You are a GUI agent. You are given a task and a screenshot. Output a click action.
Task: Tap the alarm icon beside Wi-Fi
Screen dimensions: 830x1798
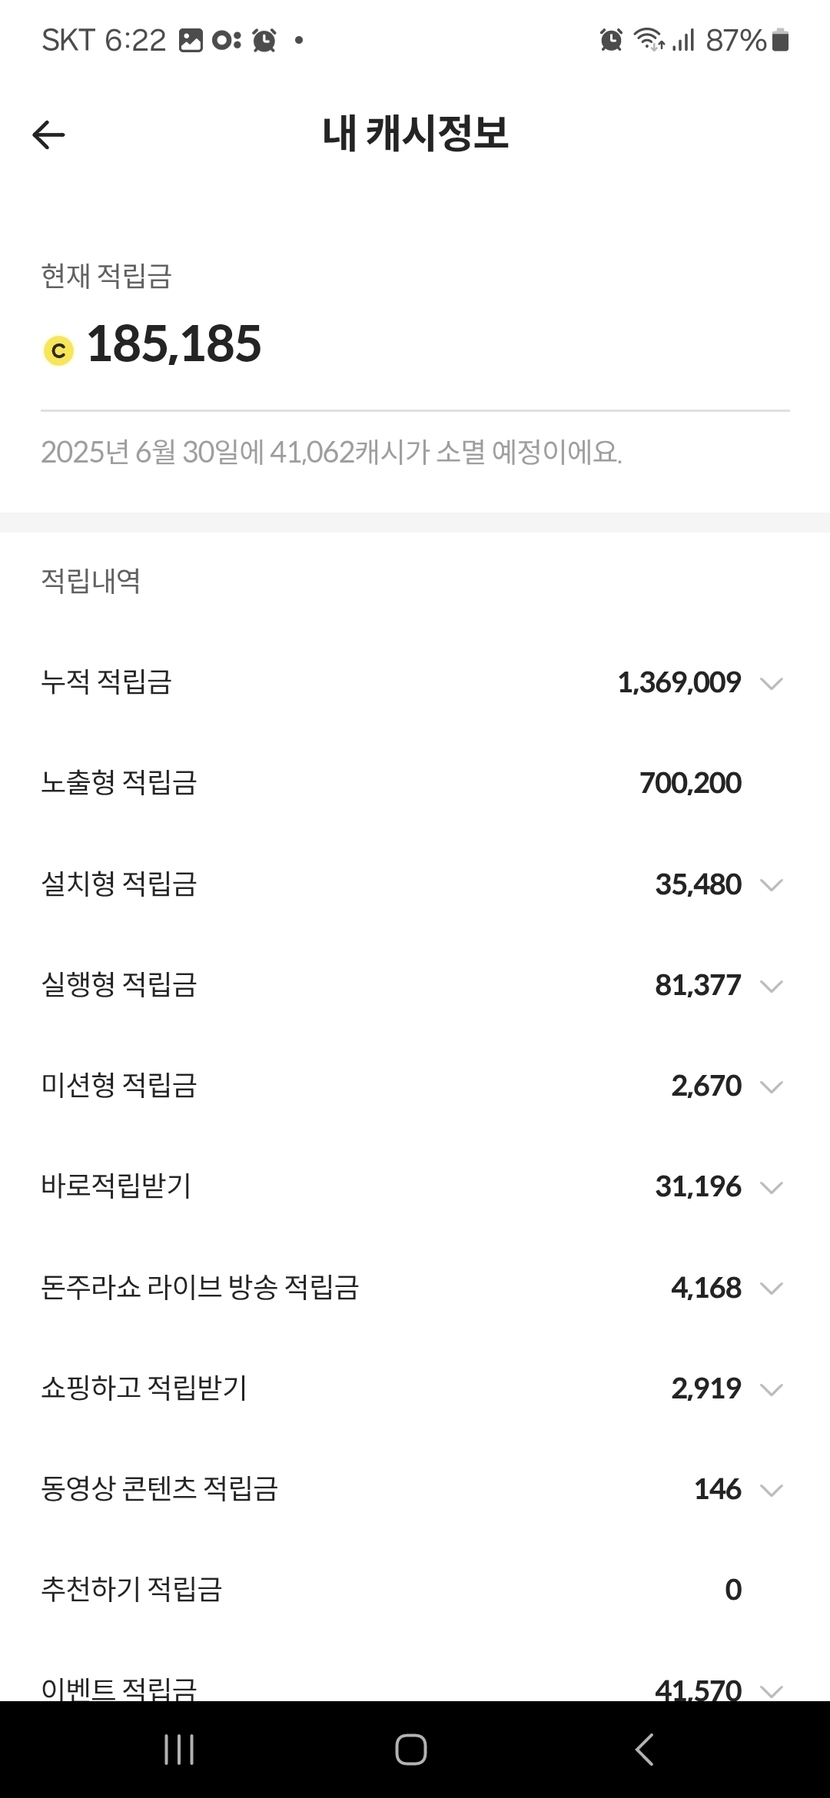pos(611,40)
